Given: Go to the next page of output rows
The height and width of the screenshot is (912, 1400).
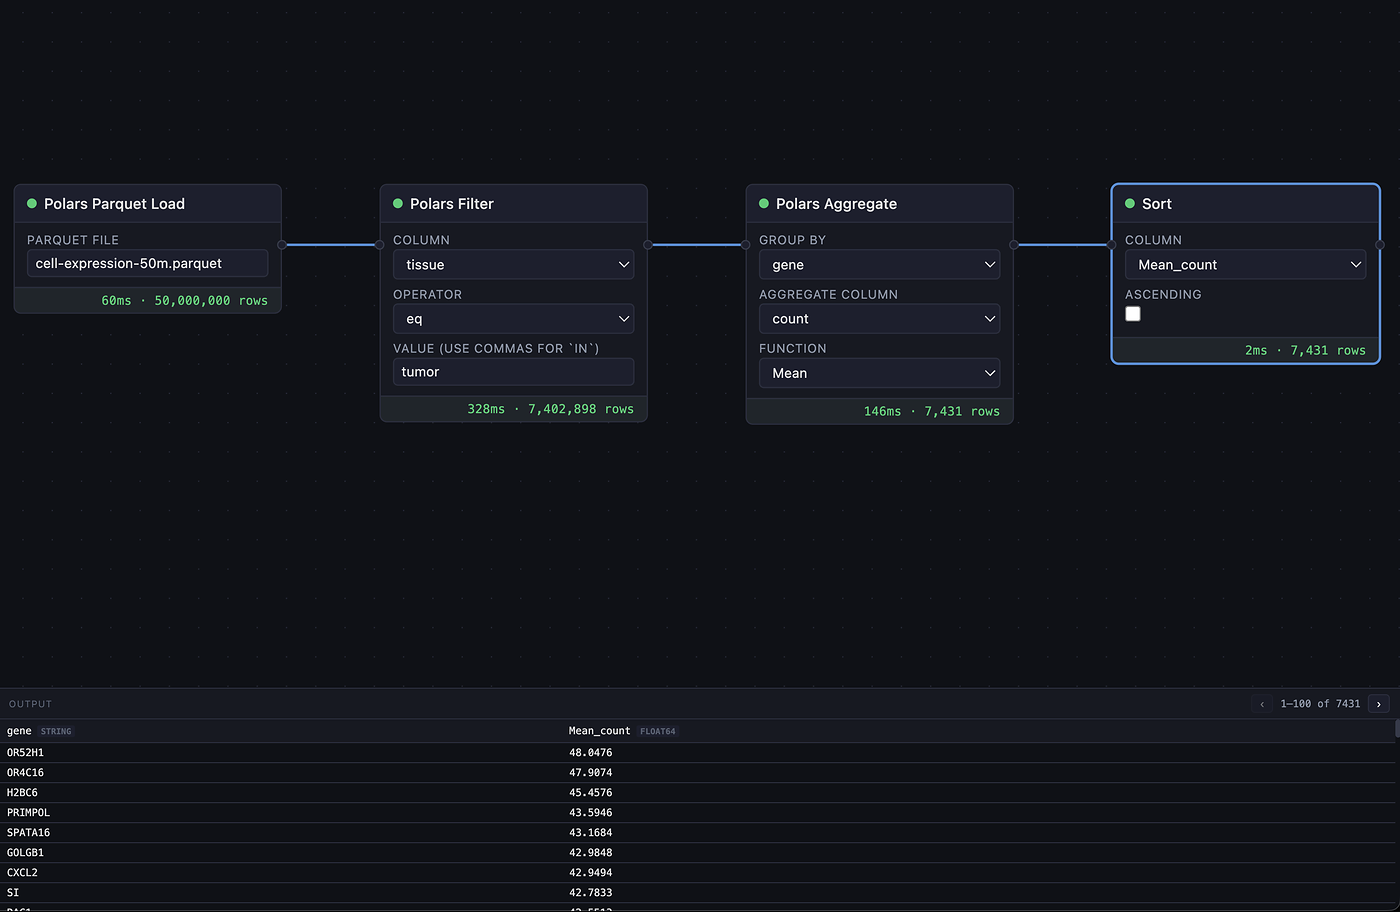Looking at the screenshot, I should [x=1379, y=704].
